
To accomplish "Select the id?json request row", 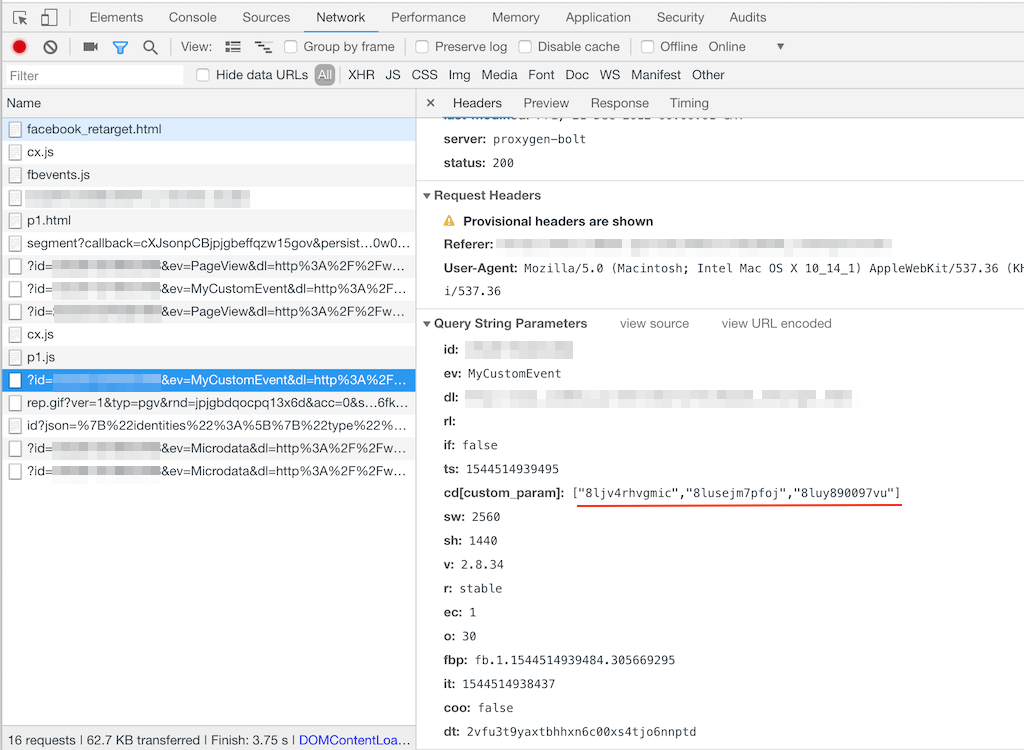I will (209, 426).
